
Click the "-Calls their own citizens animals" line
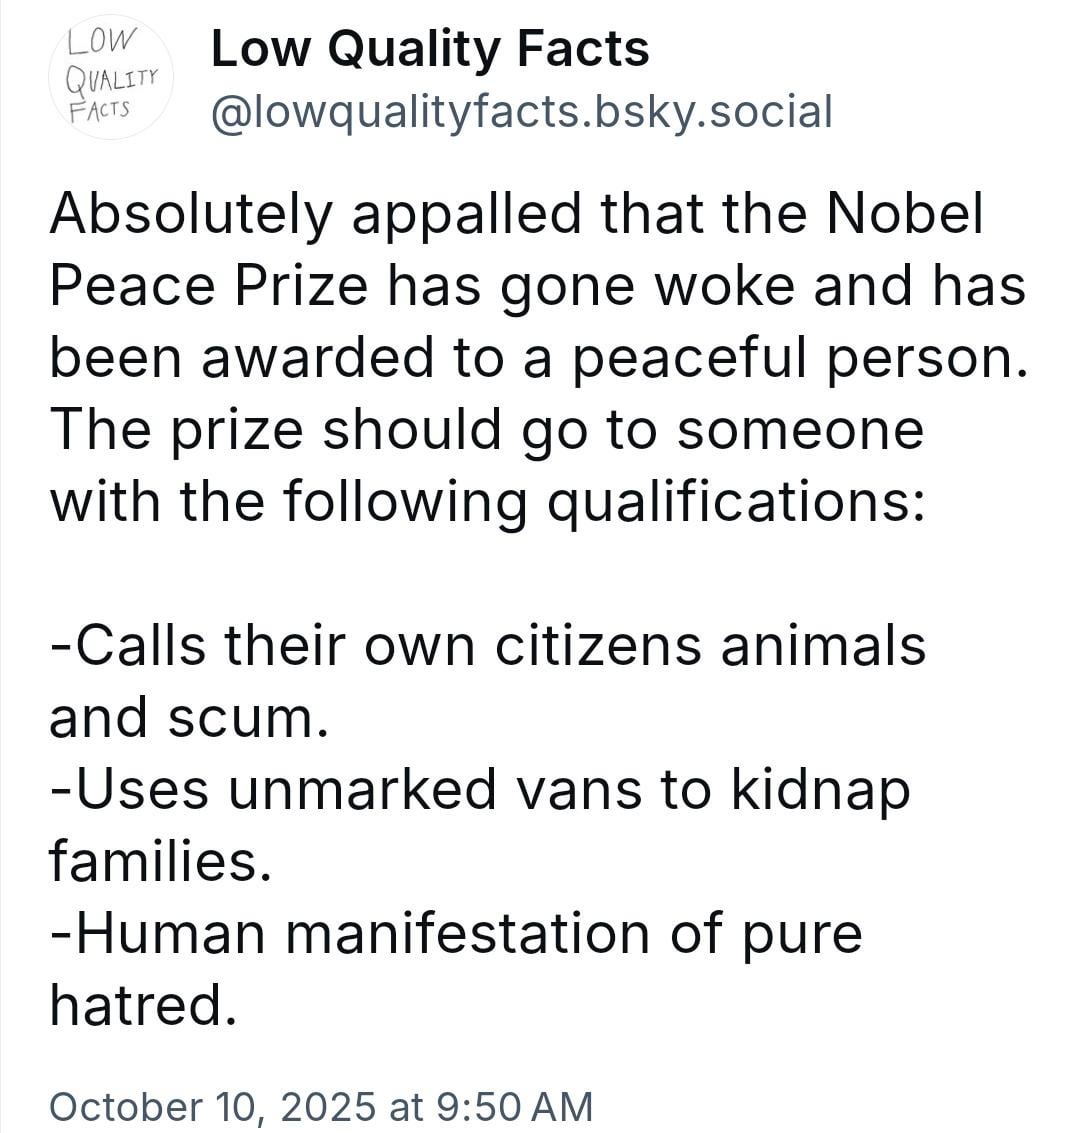tap(488, 646)
